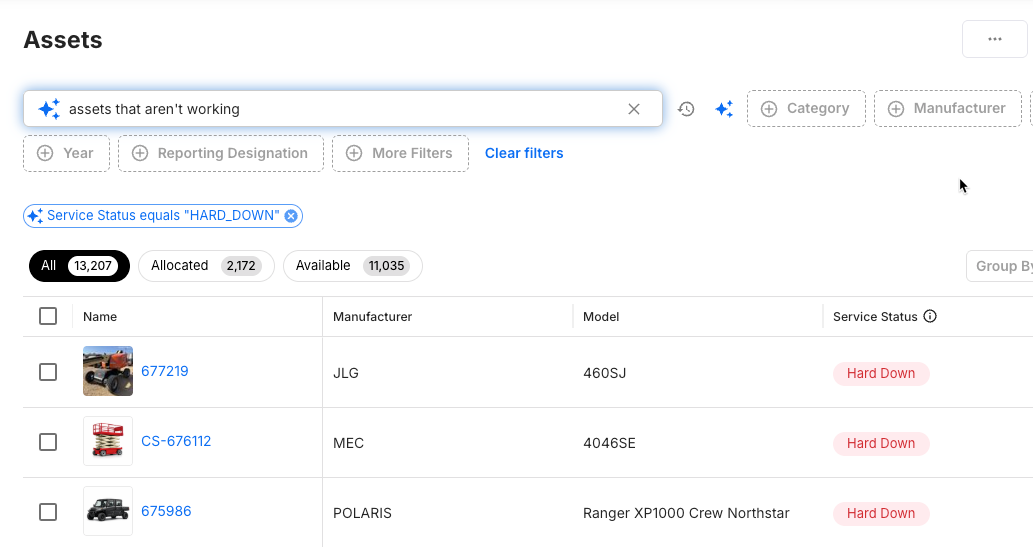Click the Manufacturer column header
This screenshot has width=1033, height=547.
[x=372, y=316]
